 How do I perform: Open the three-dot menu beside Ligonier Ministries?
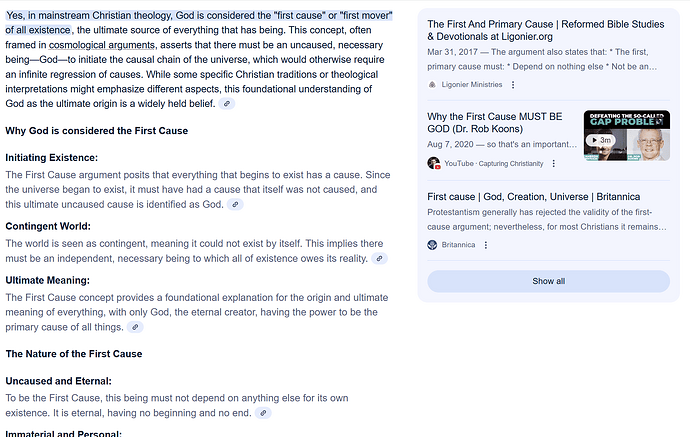[513, 84]
